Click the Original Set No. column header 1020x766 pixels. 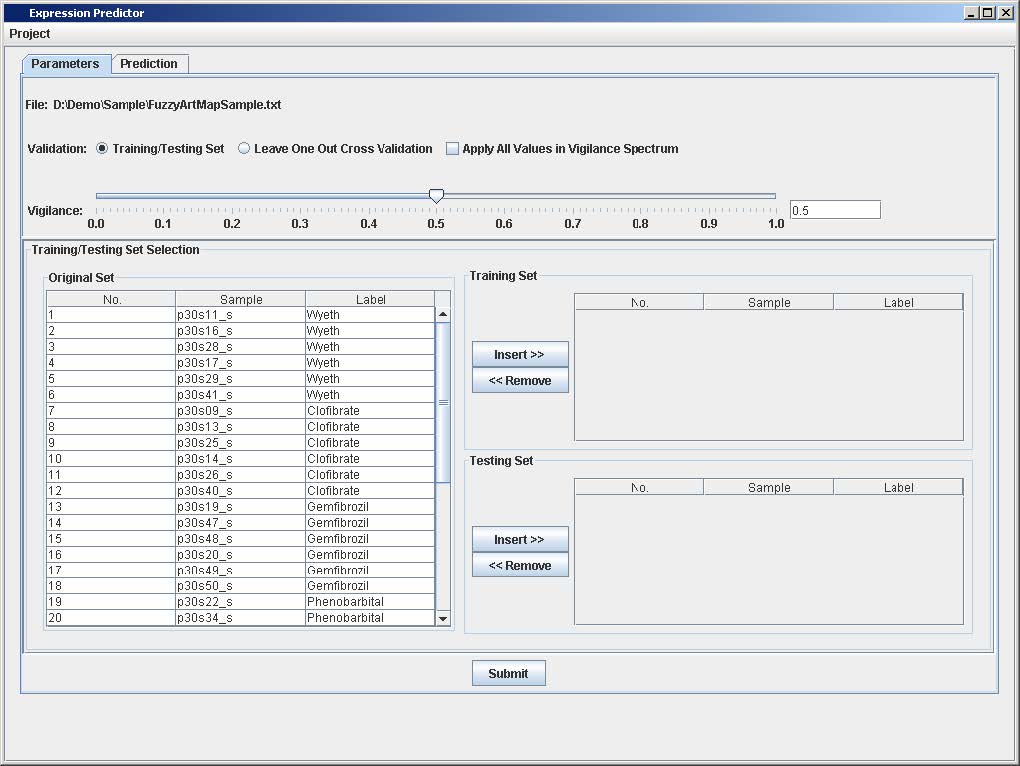(111, 299)
